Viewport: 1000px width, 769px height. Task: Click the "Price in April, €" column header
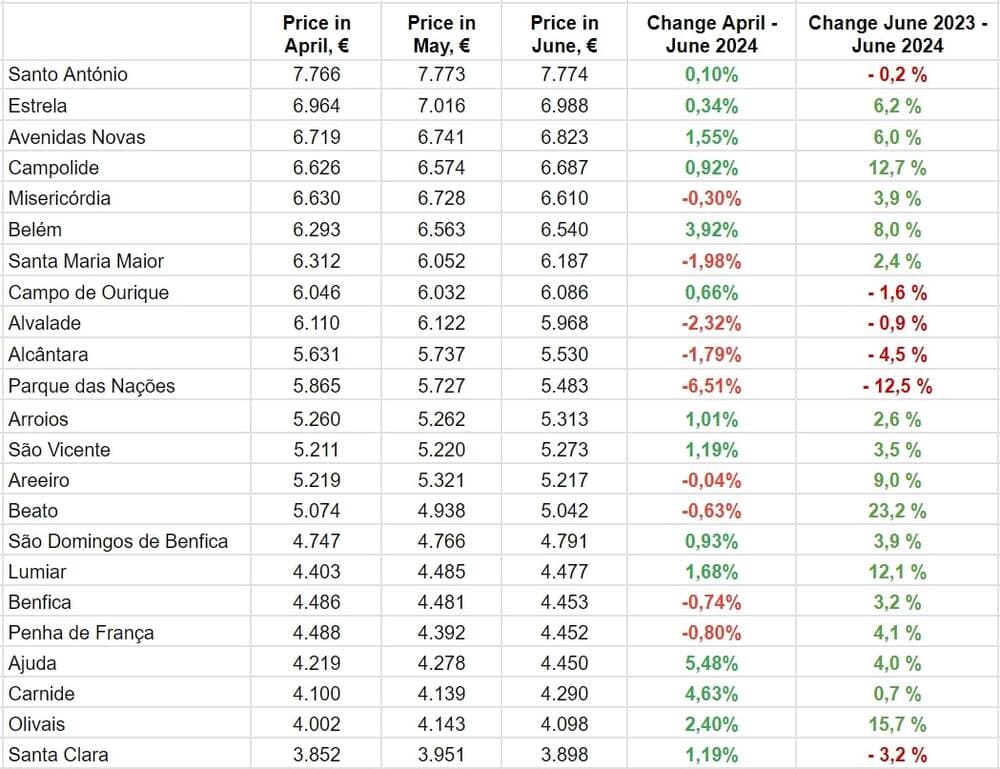317,33
